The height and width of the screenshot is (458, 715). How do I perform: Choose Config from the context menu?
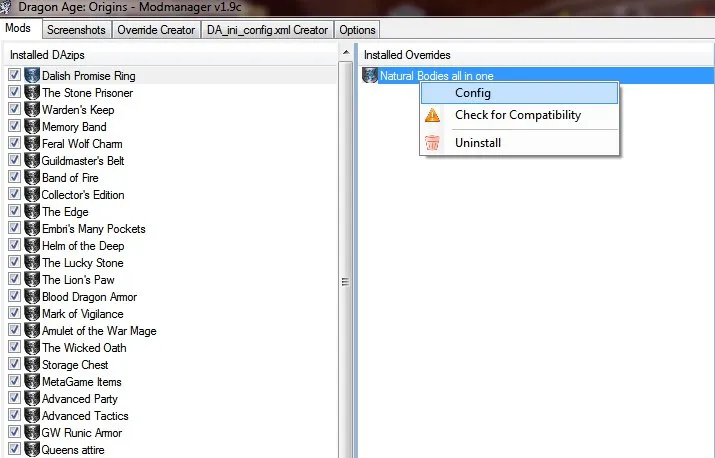[x=519, y=93]
